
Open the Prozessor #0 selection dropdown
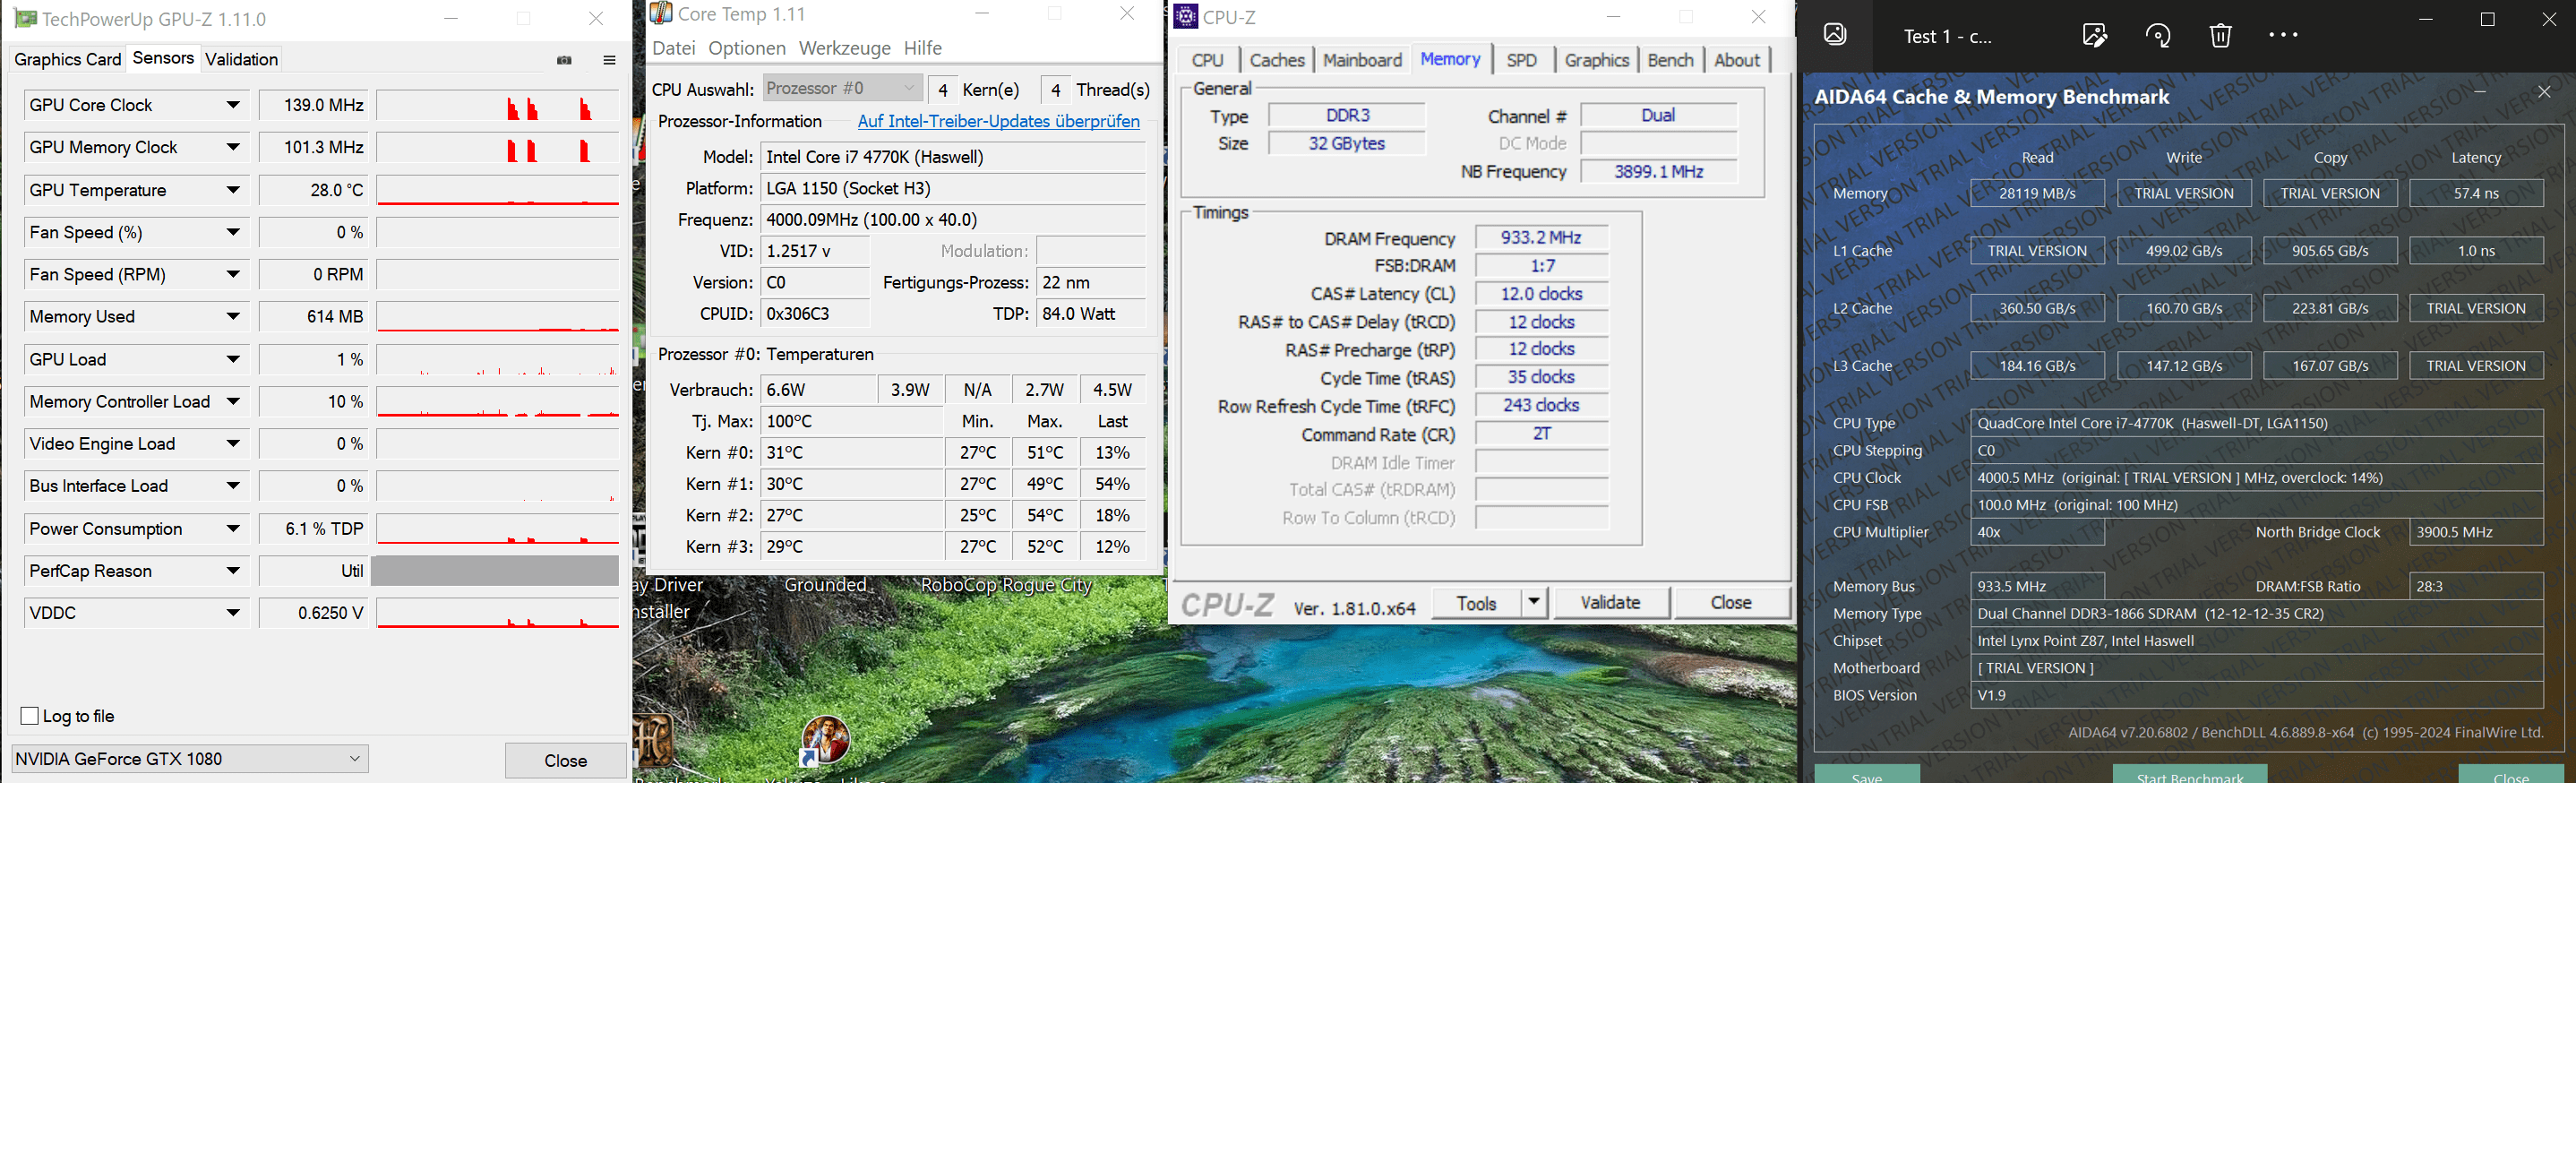click(841, 89)
